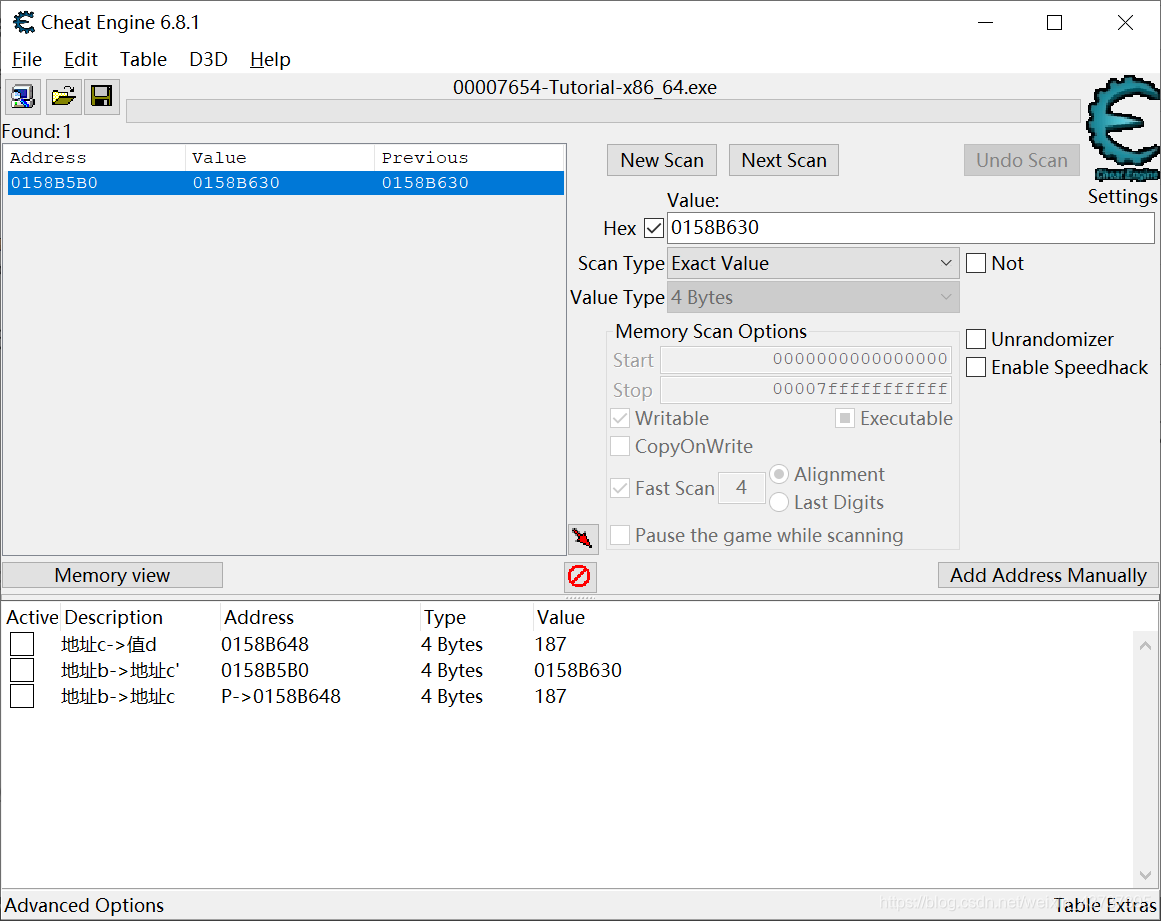Open the File menu

(x=27, y=59)
